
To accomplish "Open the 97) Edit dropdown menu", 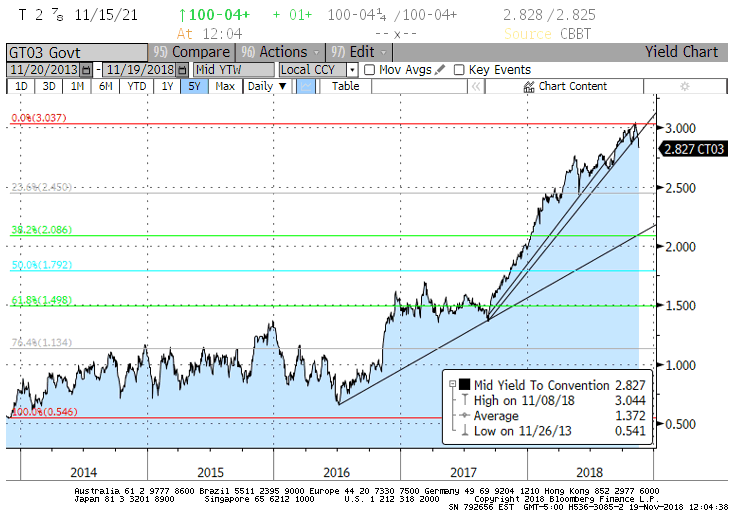I will tap(359, 52).
